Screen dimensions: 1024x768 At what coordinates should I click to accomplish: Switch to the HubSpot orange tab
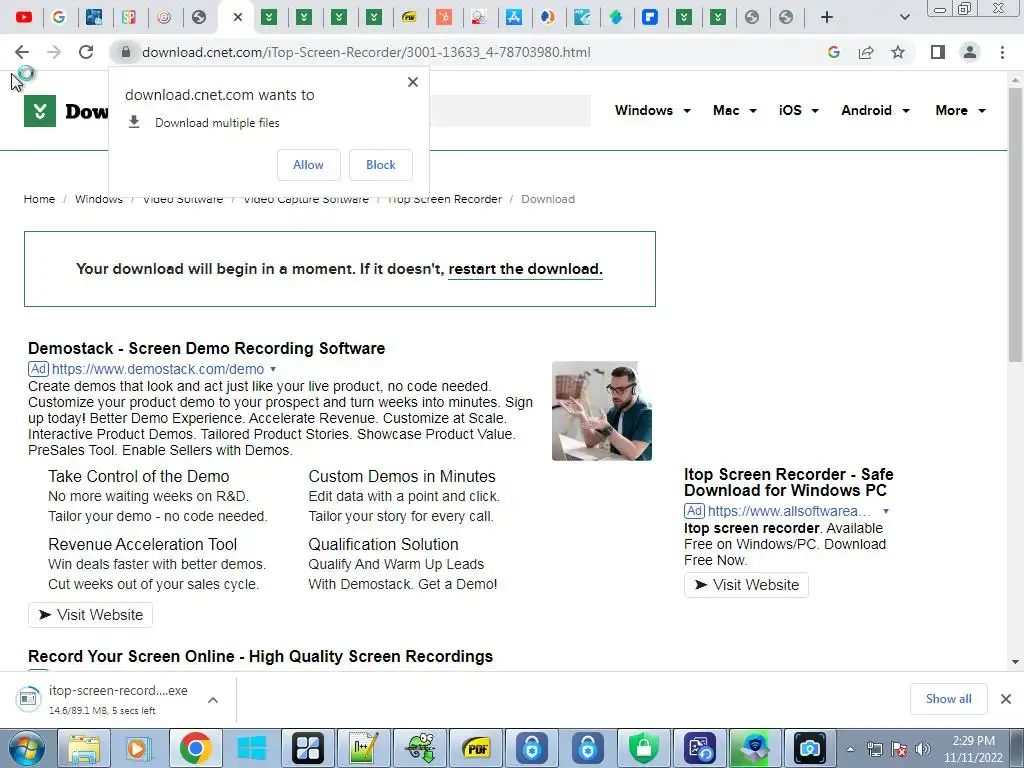point(444,17)
